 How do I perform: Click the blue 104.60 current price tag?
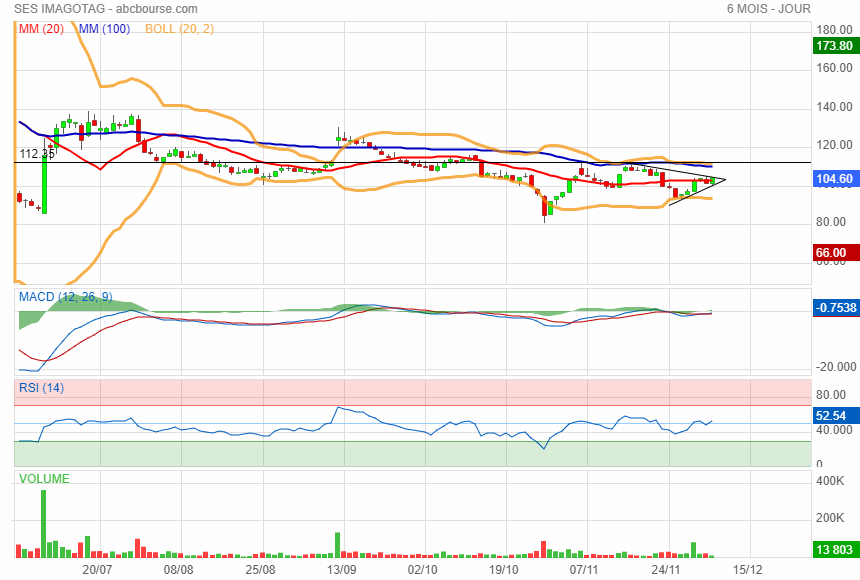[x=835, y=178]
